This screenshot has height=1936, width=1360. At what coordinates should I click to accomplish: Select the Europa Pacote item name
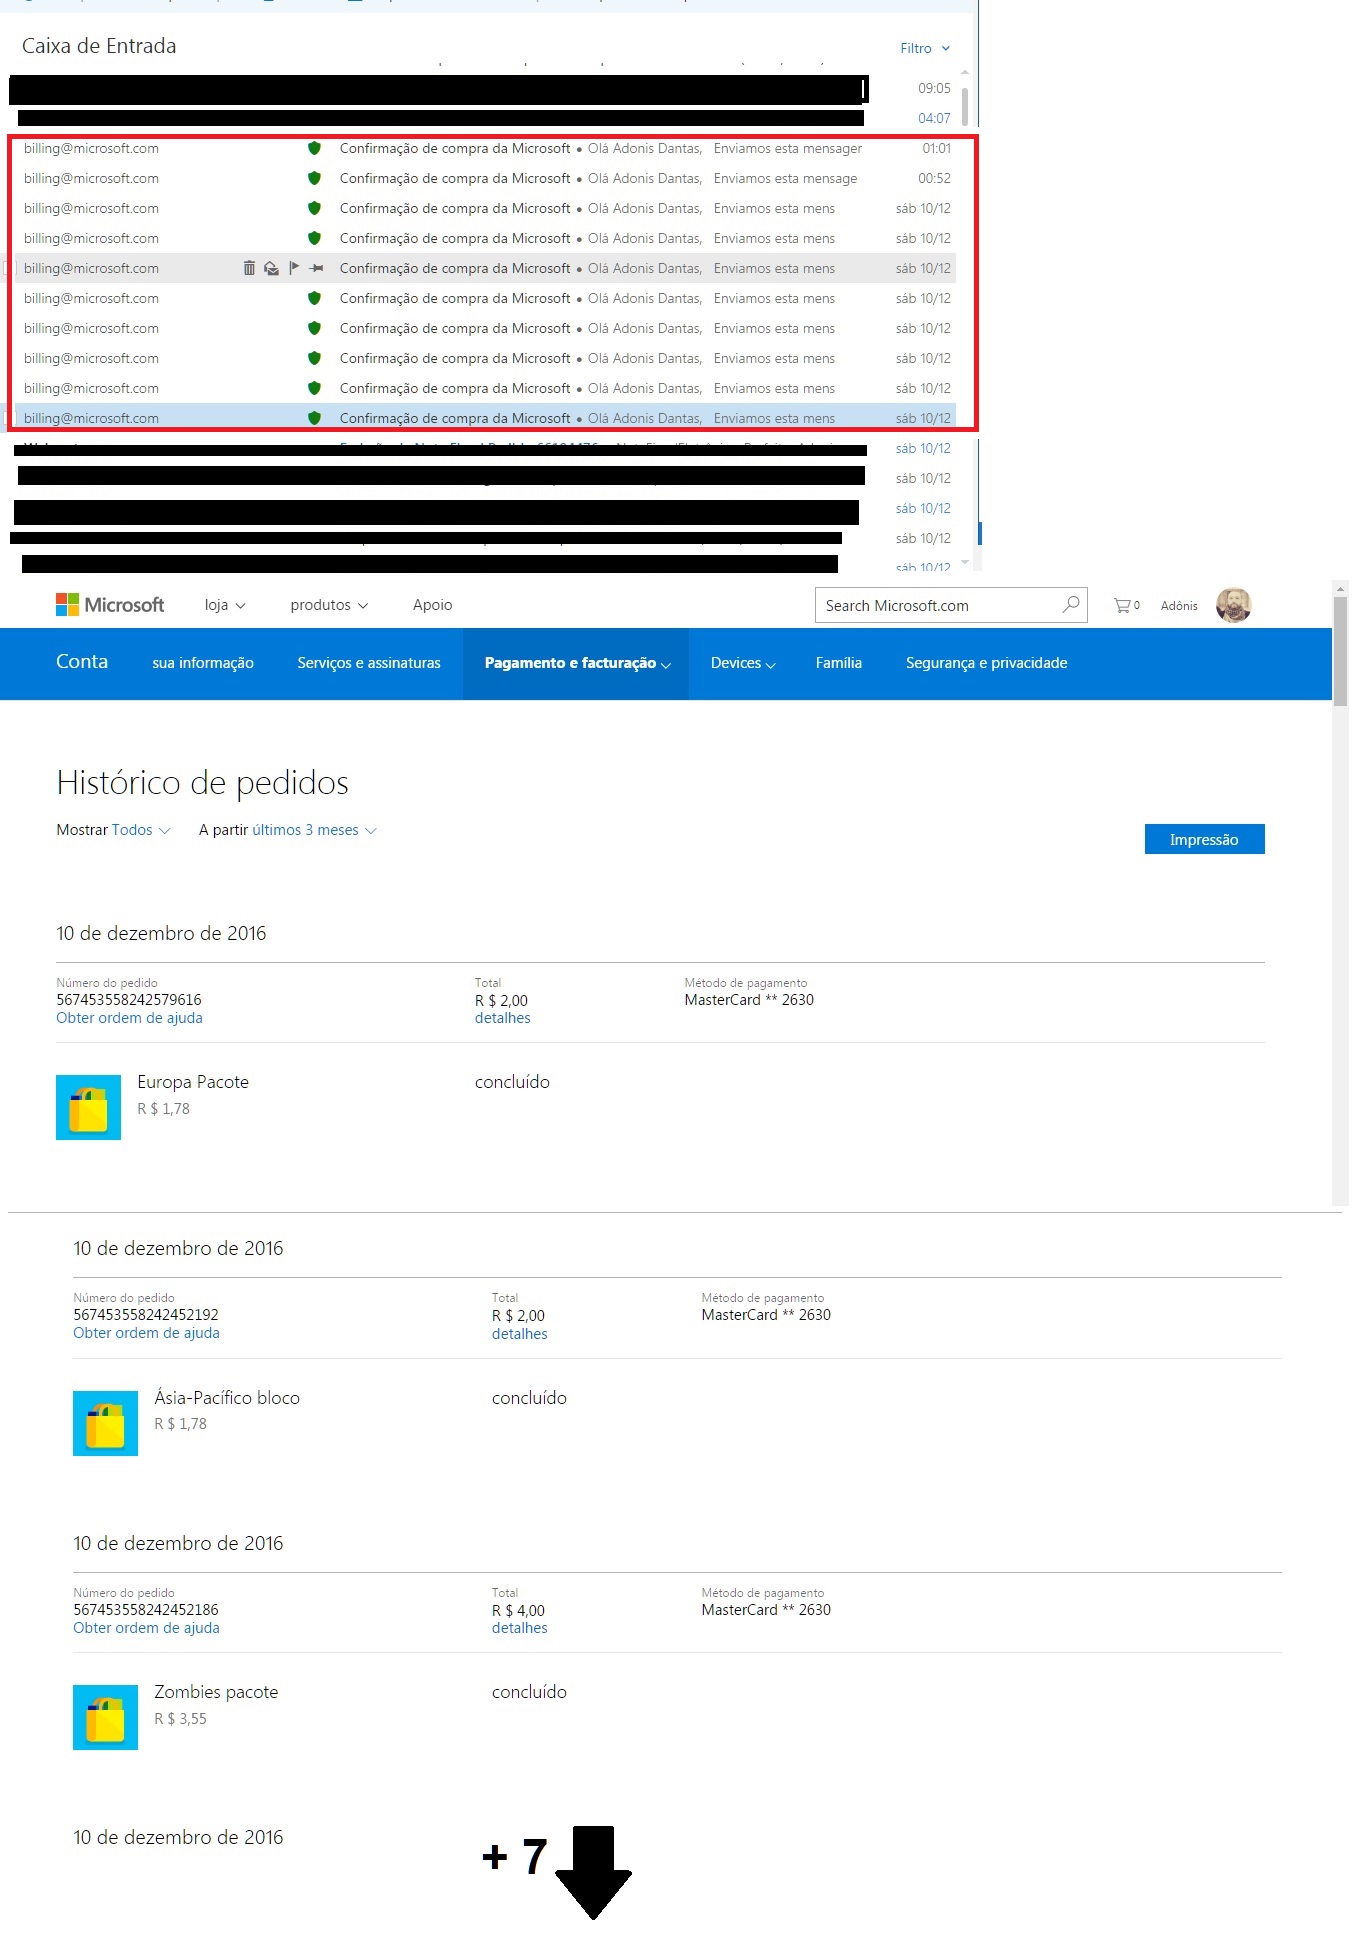coord(193,1082)
